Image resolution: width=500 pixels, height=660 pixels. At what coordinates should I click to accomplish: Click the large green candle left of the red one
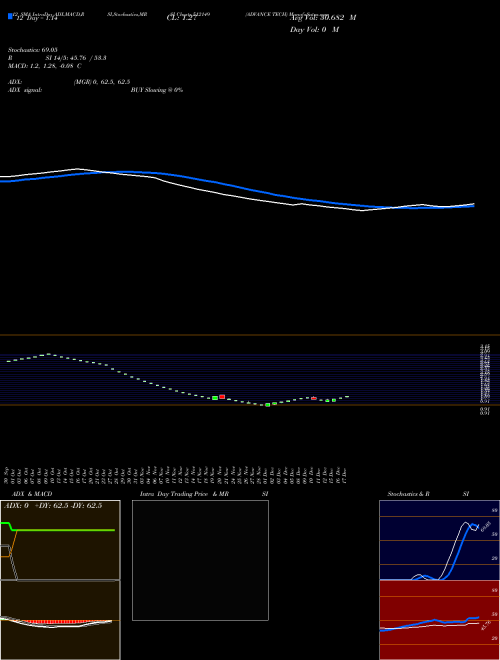coord(215,398)
